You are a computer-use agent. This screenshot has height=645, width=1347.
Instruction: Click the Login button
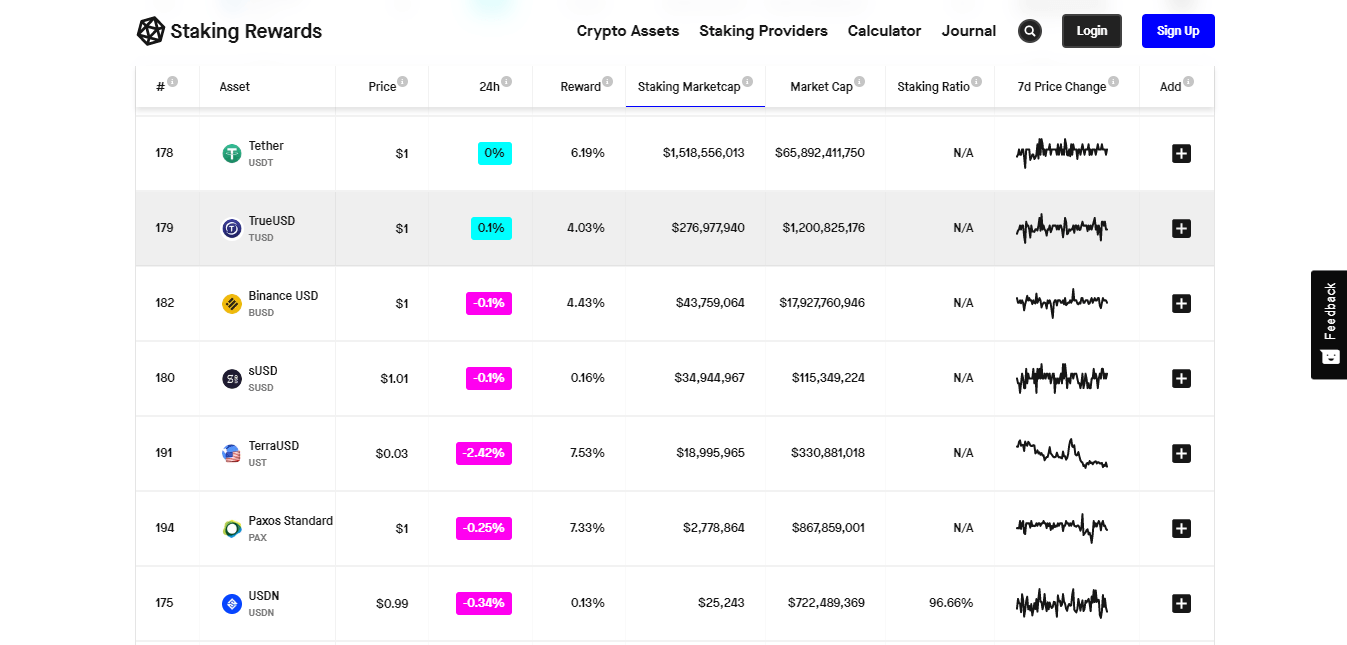pos(1092,31)
